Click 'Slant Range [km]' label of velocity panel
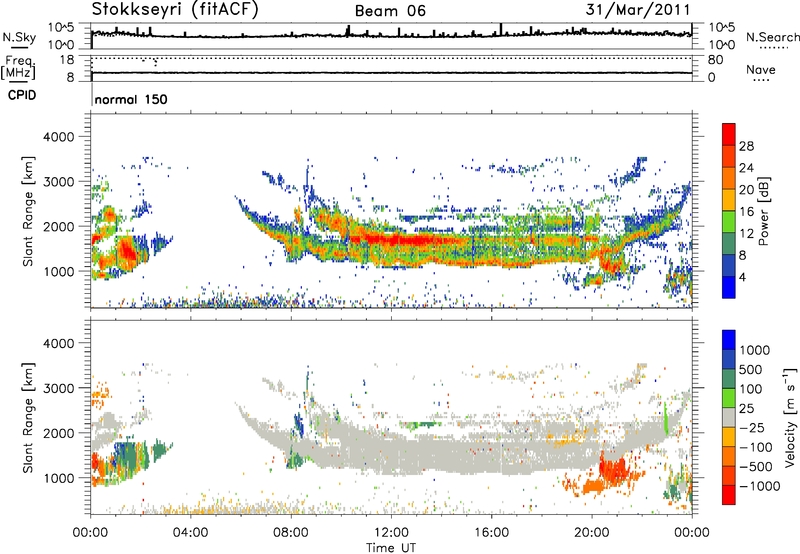The height and width of the screenshot is (554, 800). [28, 417]
